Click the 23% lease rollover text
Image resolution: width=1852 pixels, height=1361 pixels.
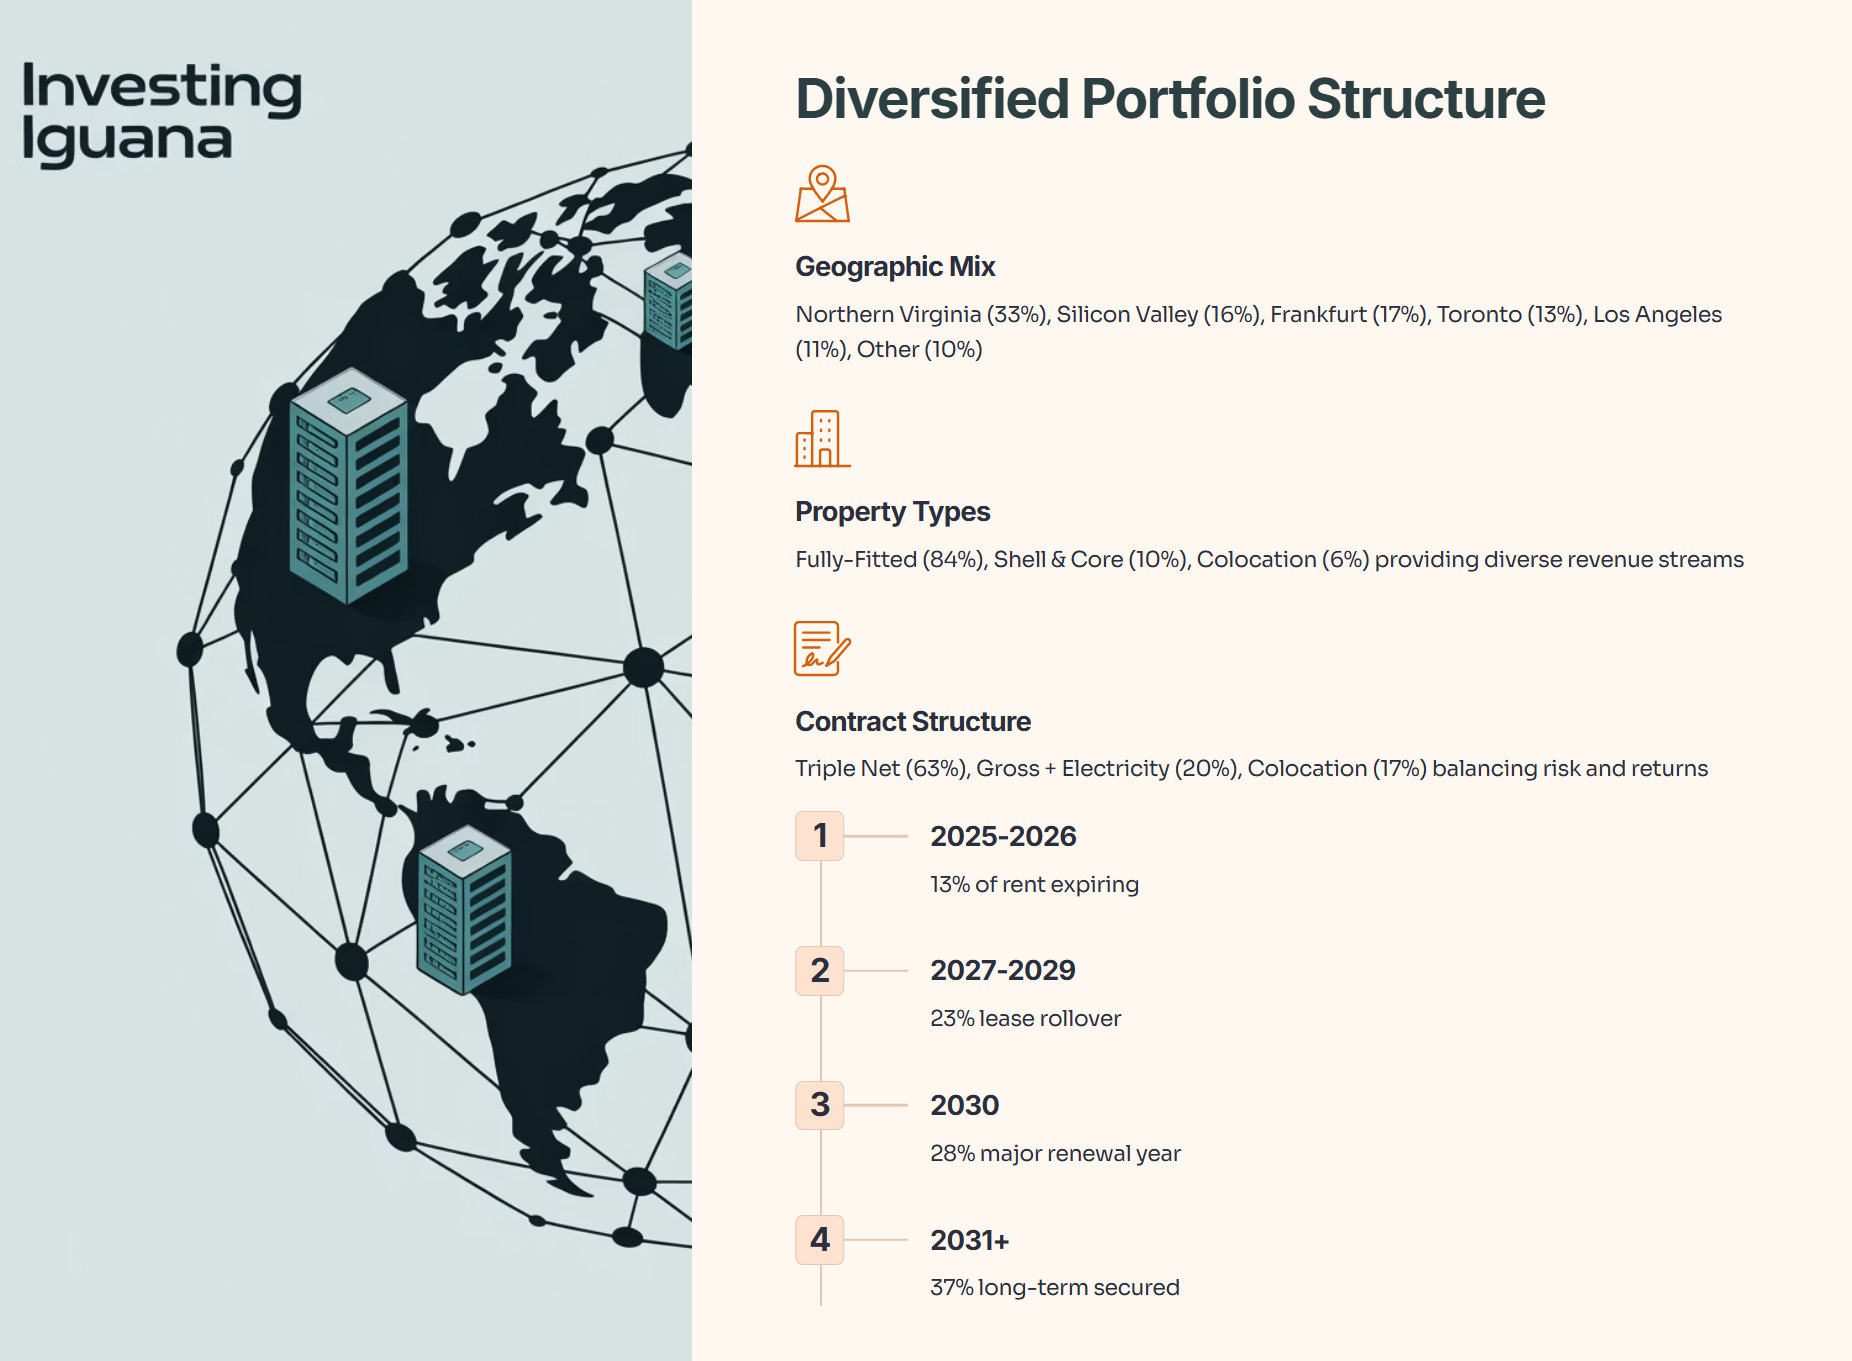coord(1025,1019)
